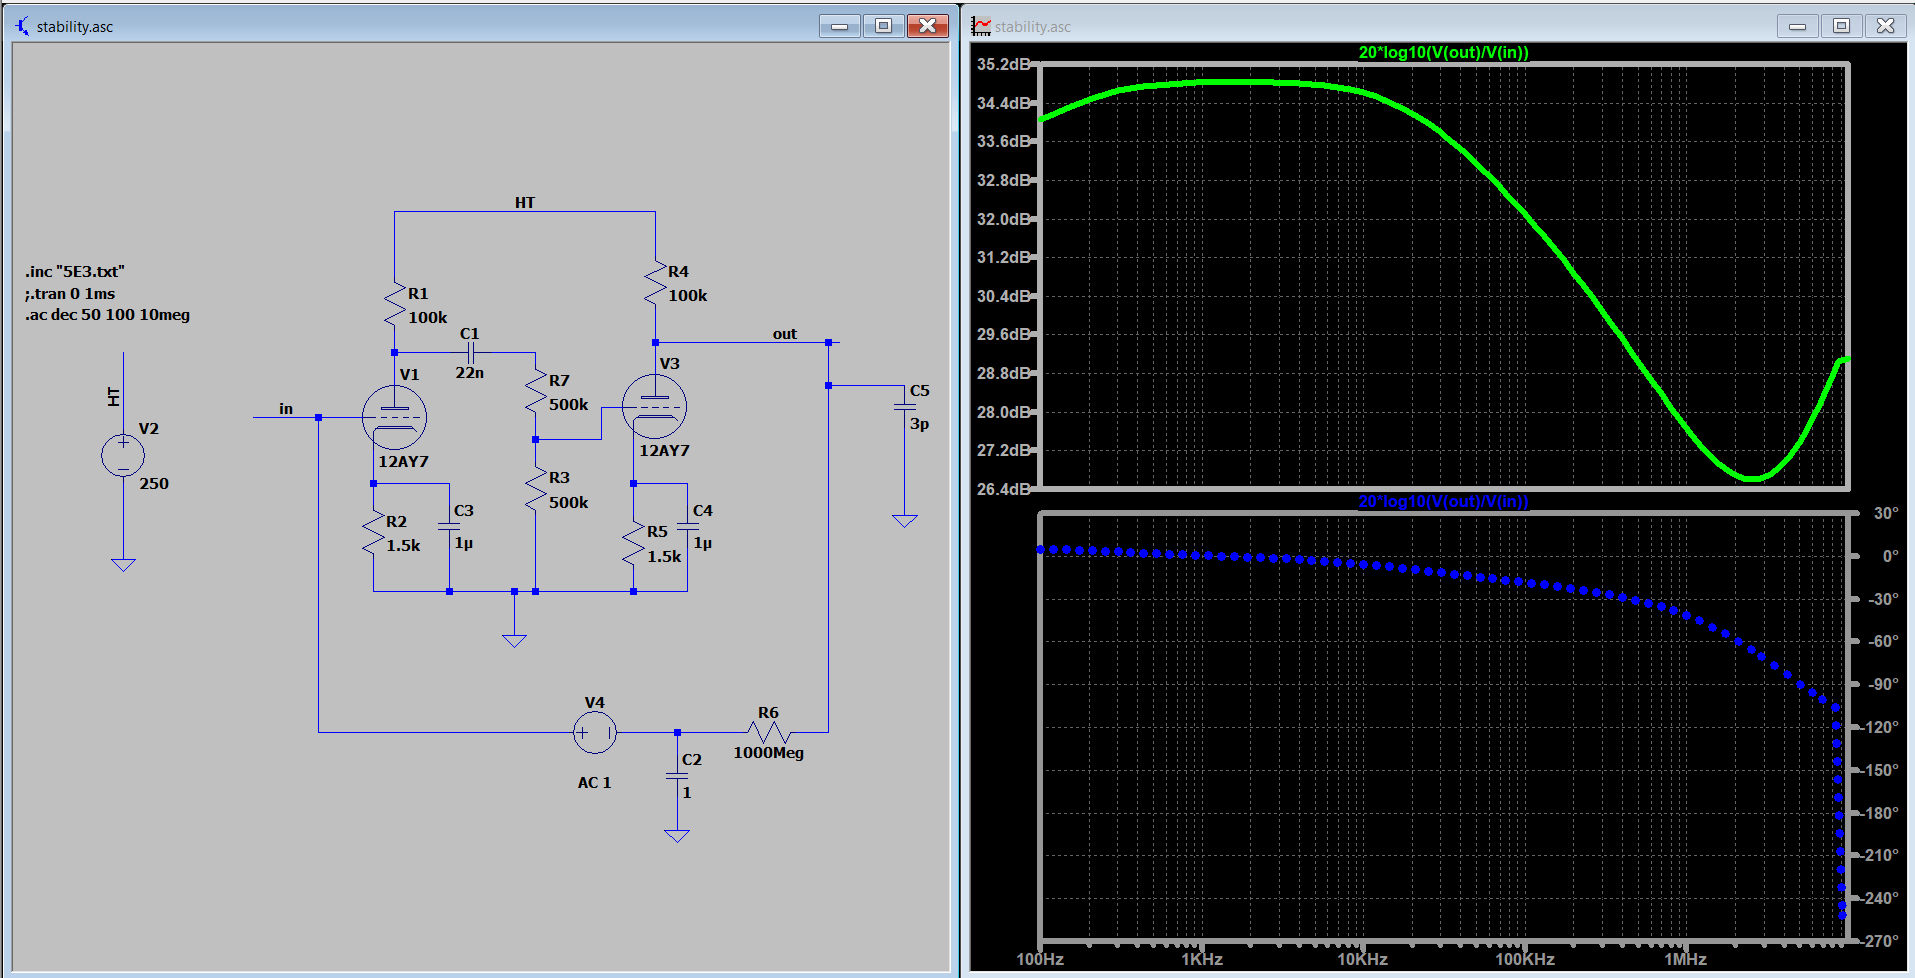Select resistor R6 symbol

[769, 732]
